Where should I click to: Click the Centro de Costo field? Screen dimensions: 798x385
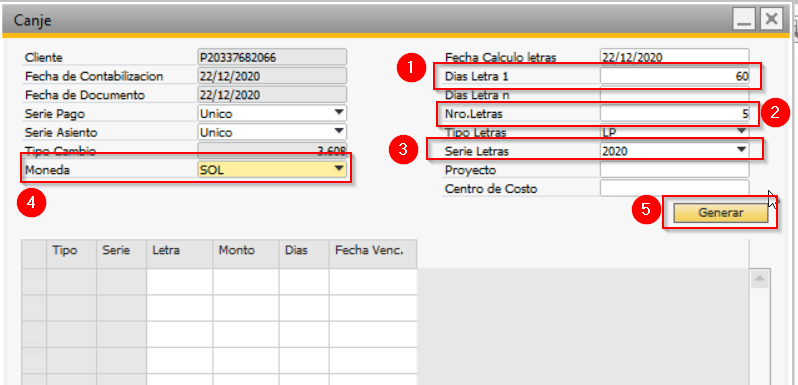coord(674,188)
